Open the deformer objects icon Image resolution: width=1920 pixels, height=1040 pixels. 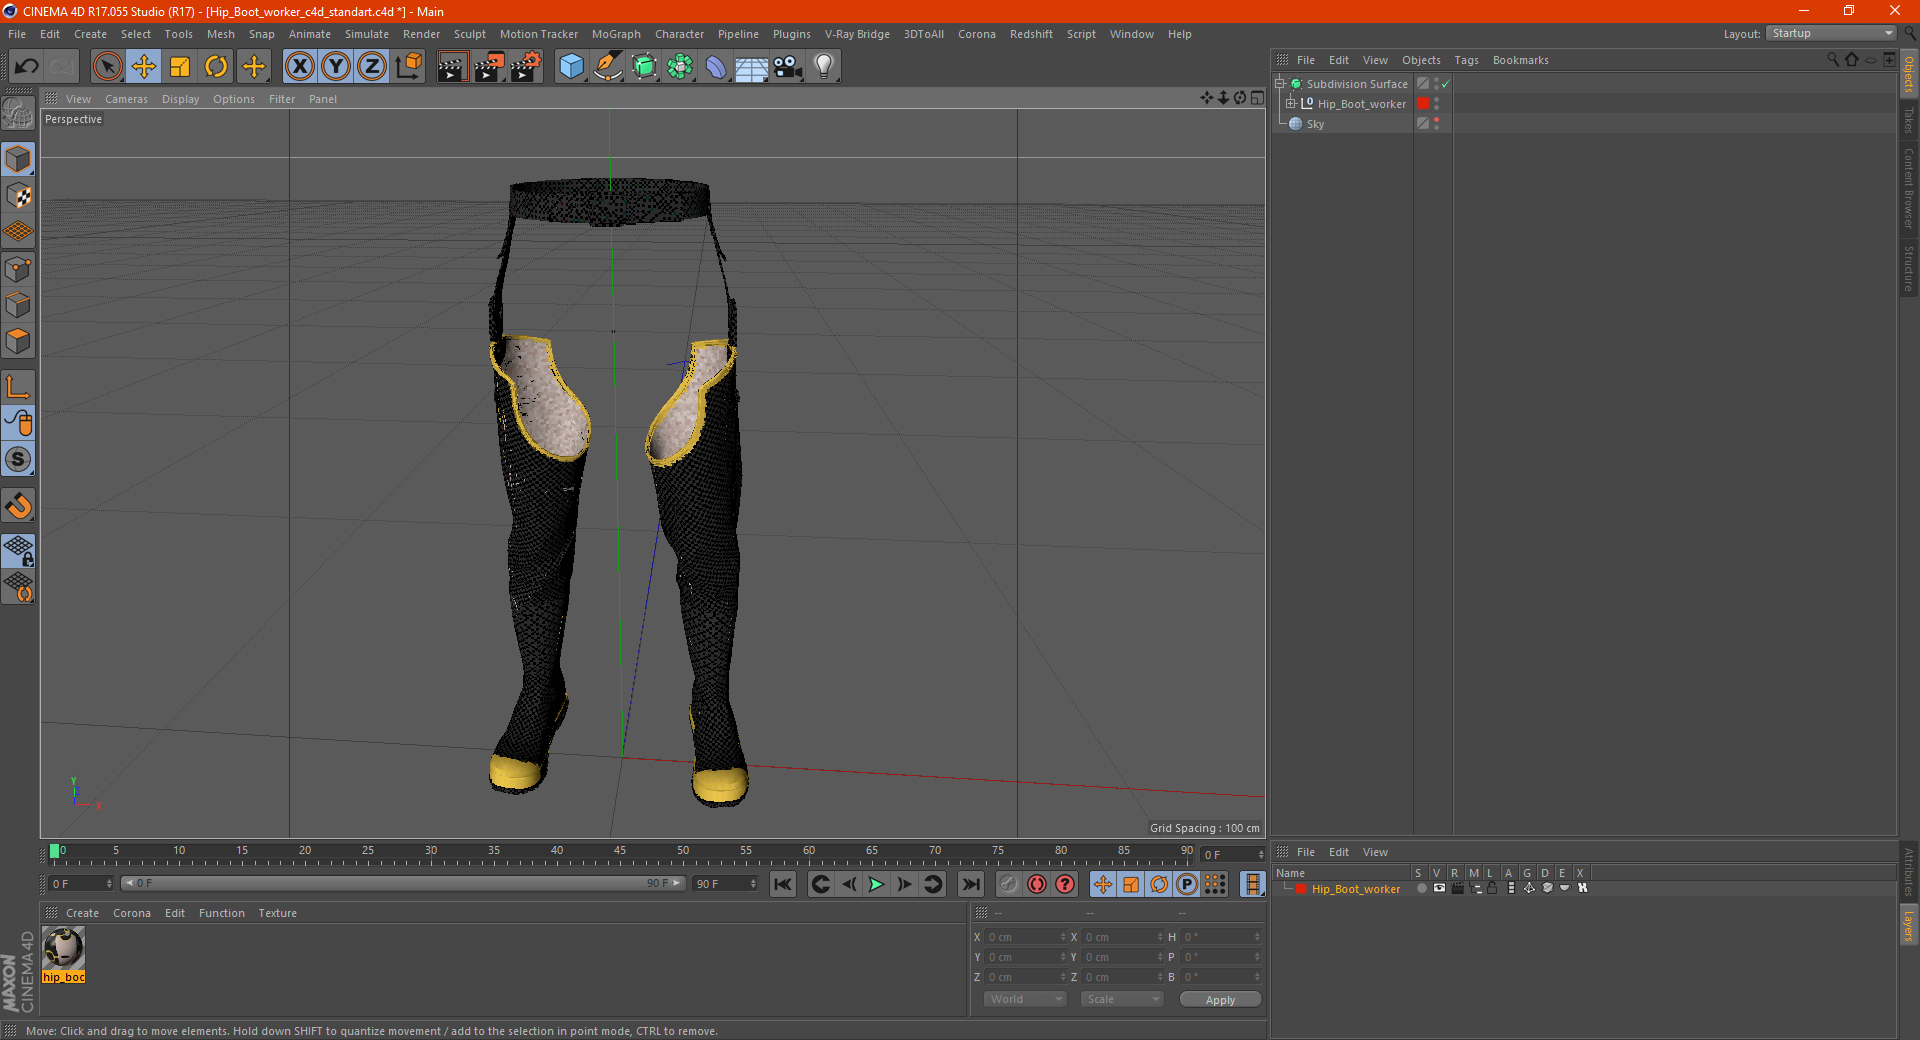point(716,67)
